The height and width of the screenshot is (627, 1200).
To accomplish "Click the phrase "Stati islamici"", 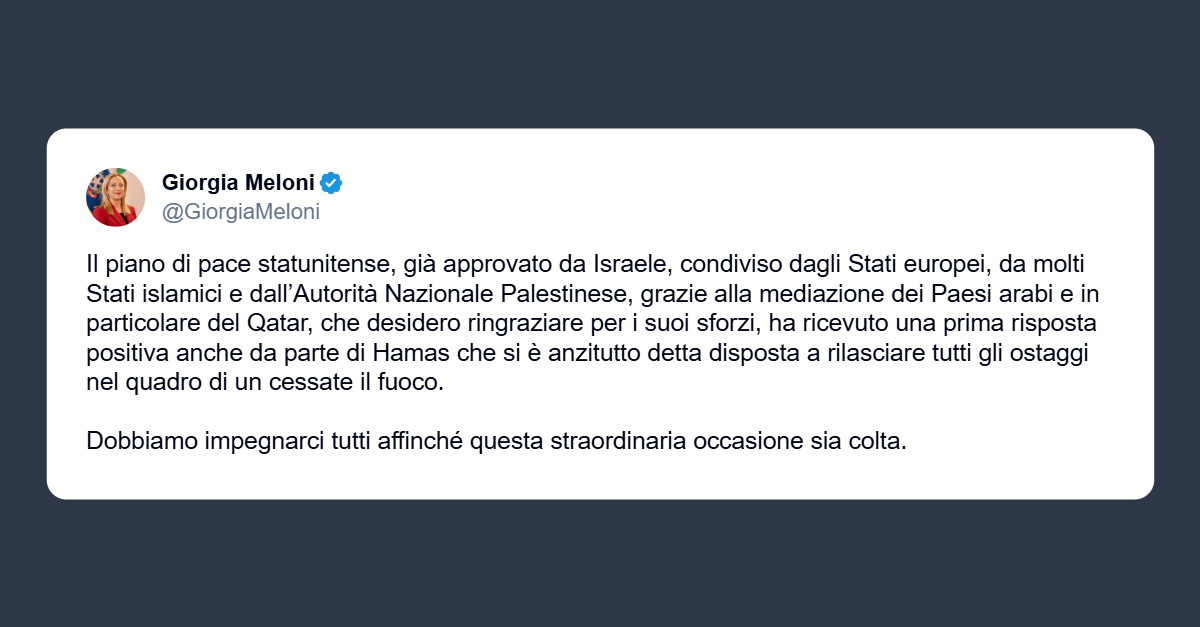I will (144, 296).
